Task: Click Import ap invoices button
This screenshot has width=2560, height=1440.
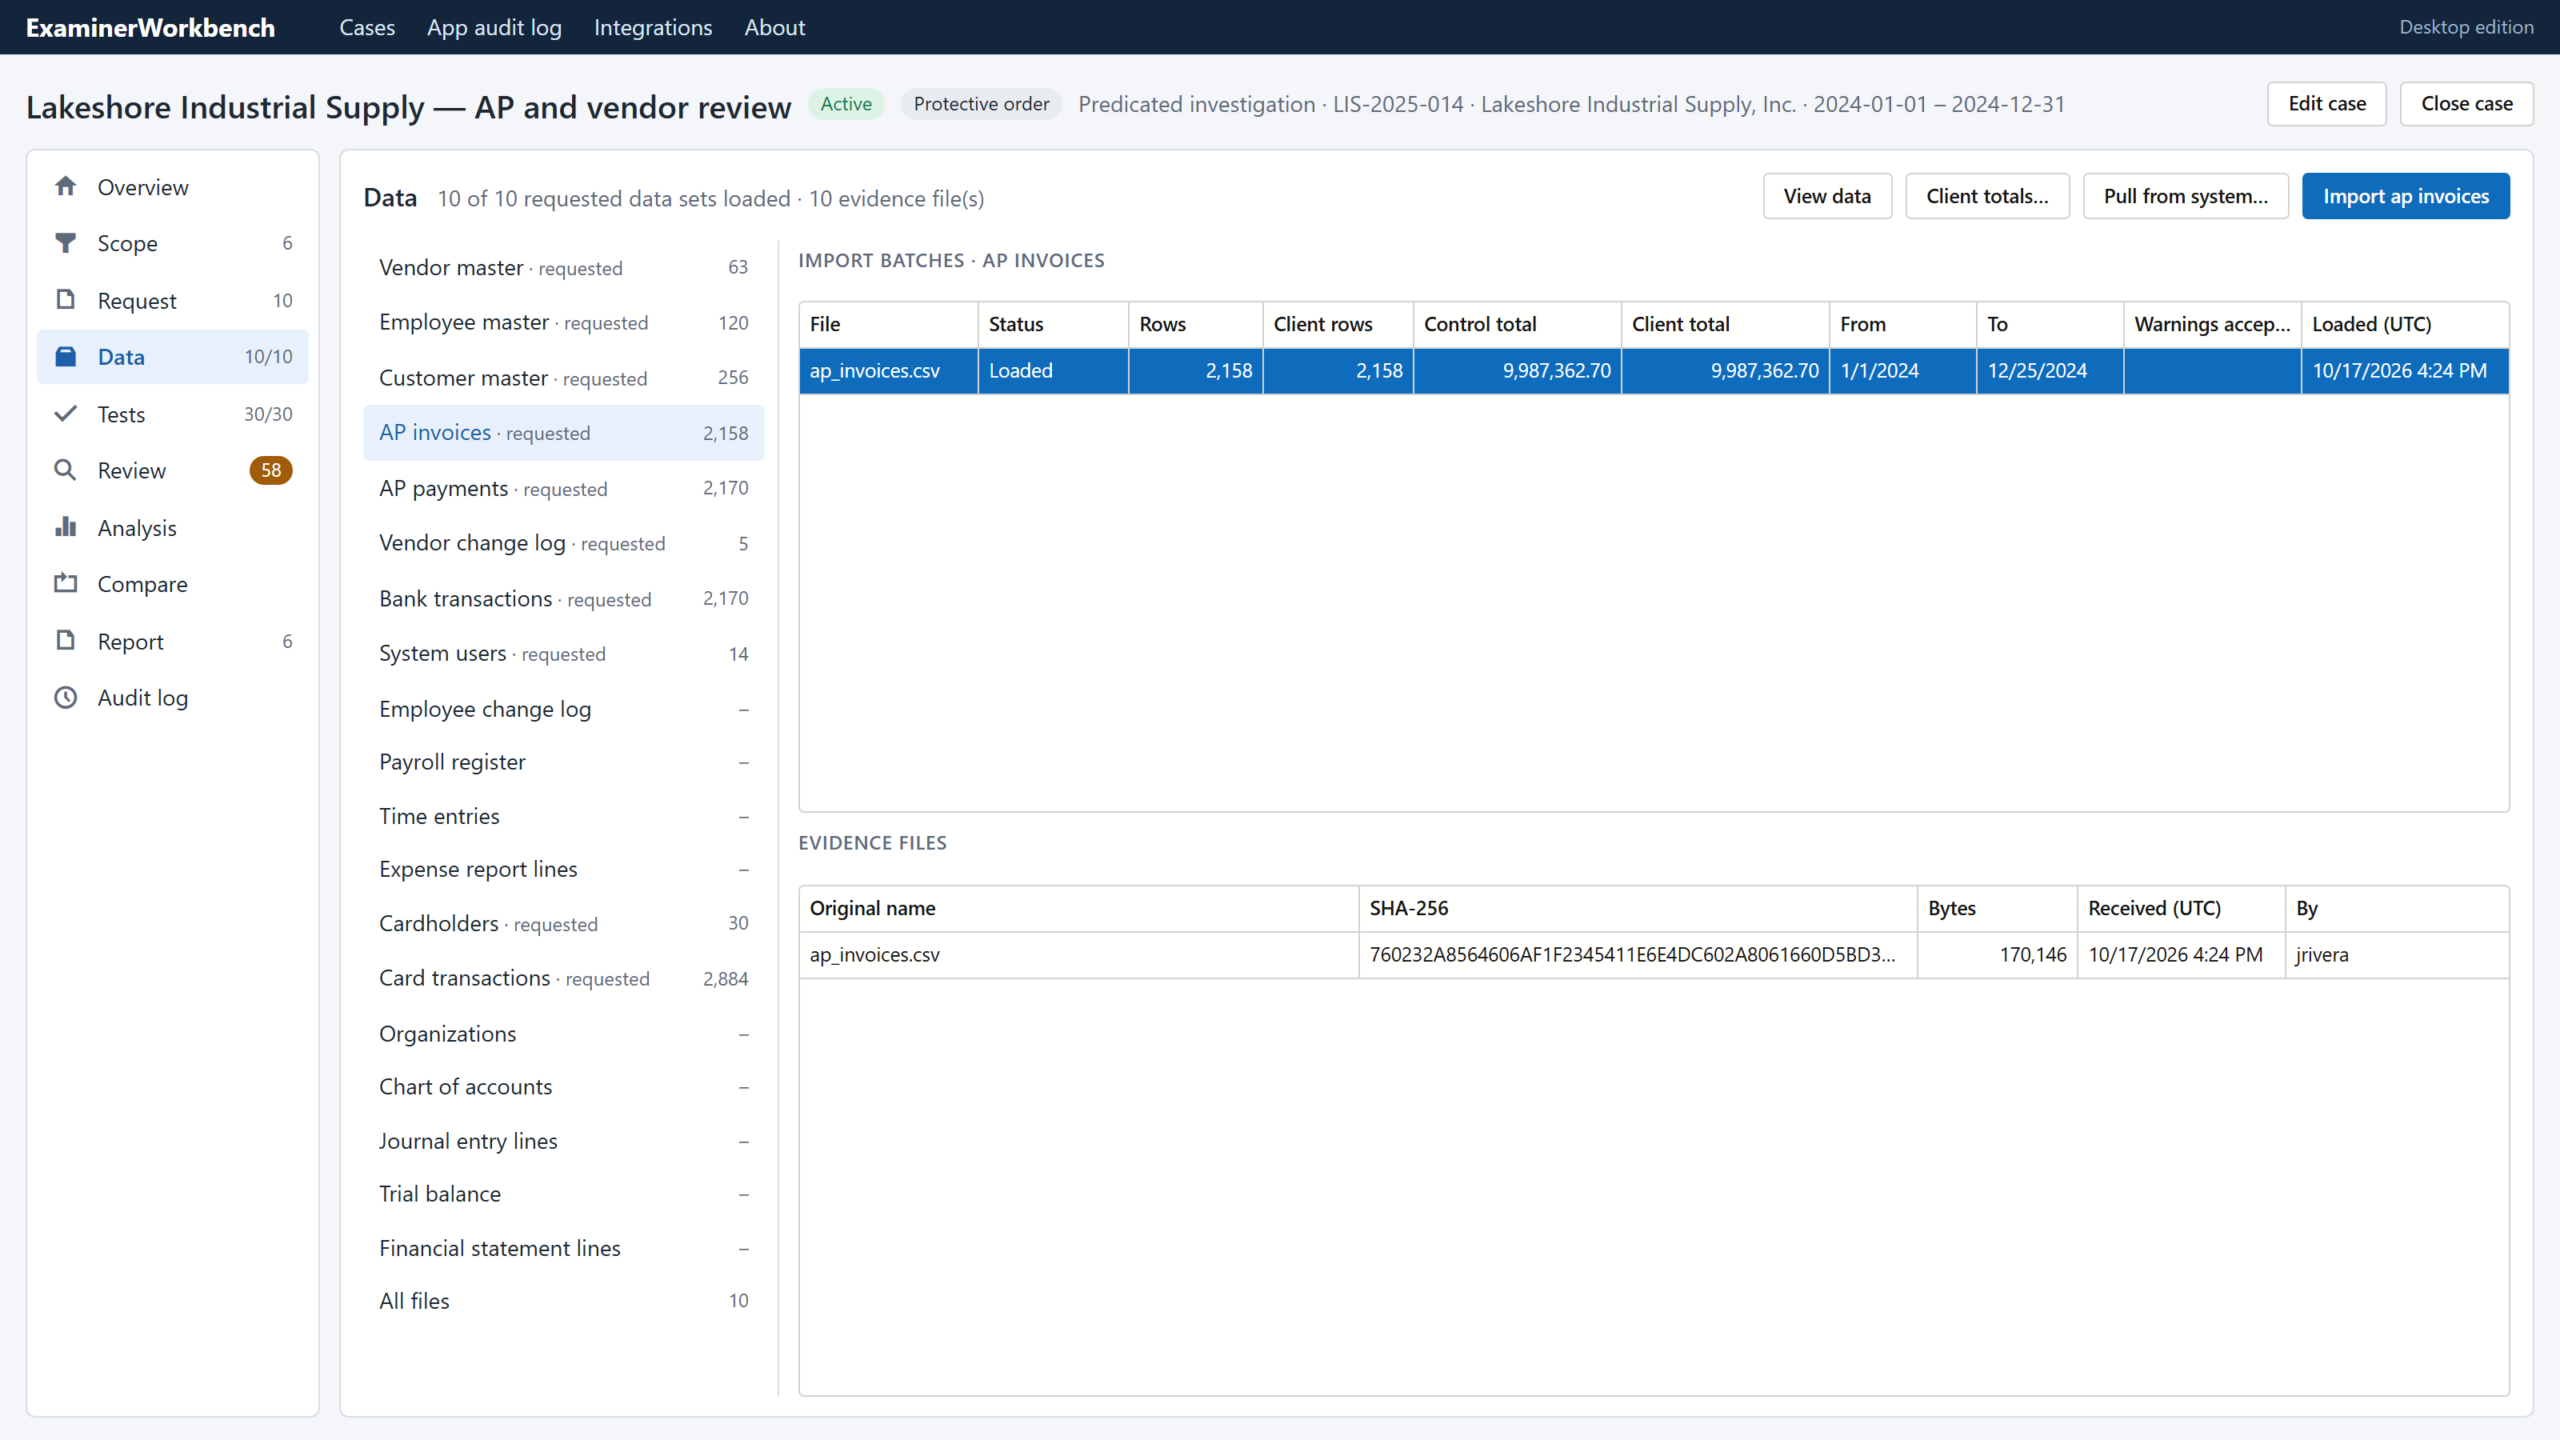Action: tap(2406, 197)
